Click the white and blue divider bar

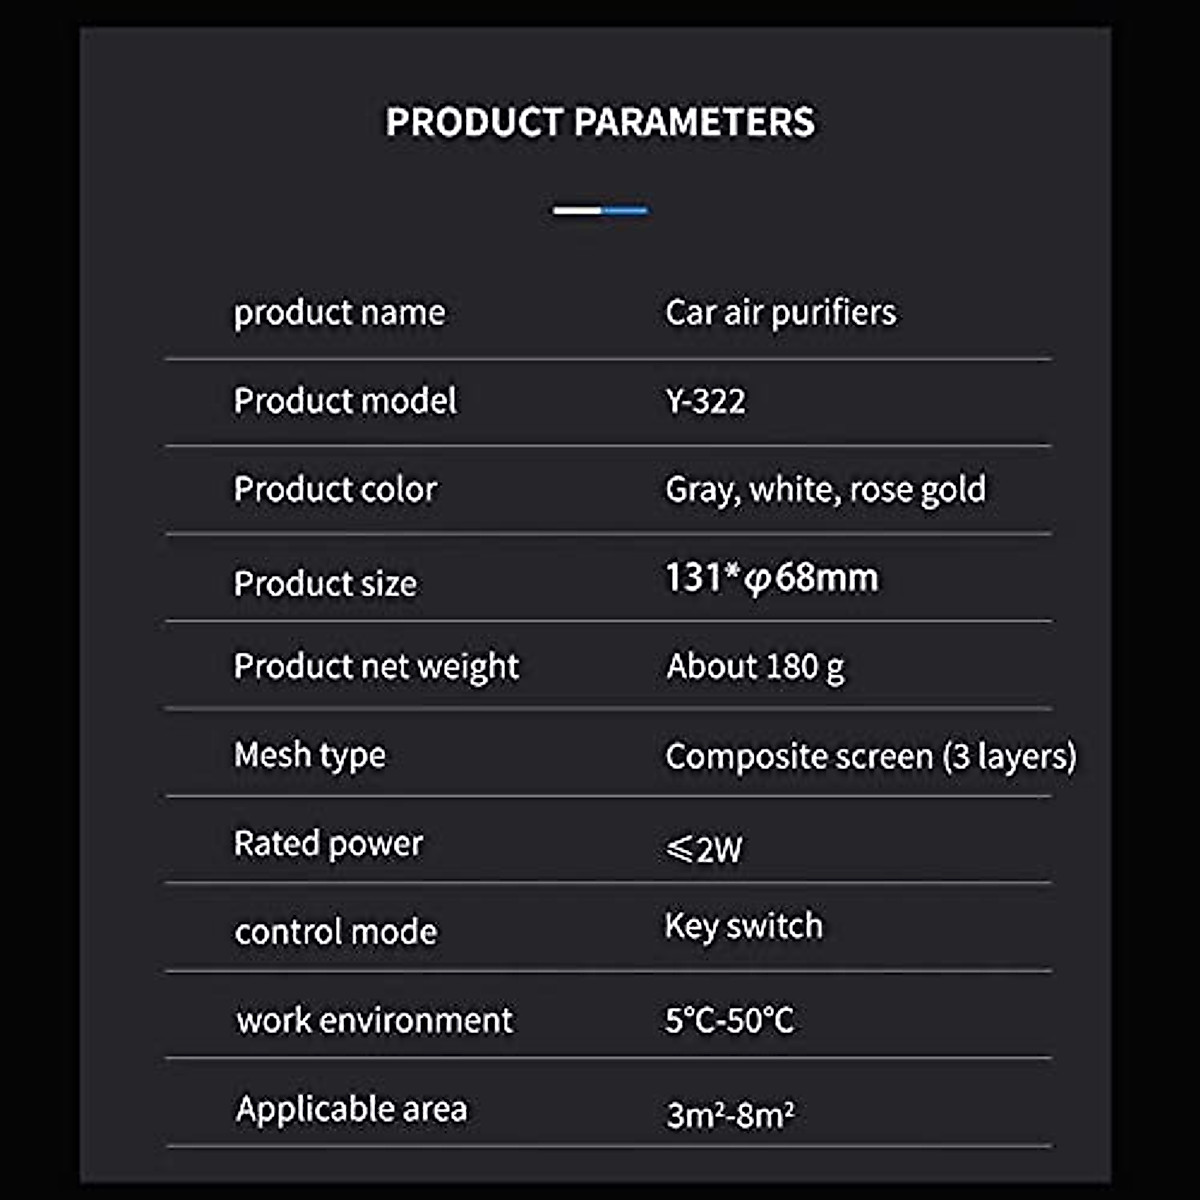(600, 210)
